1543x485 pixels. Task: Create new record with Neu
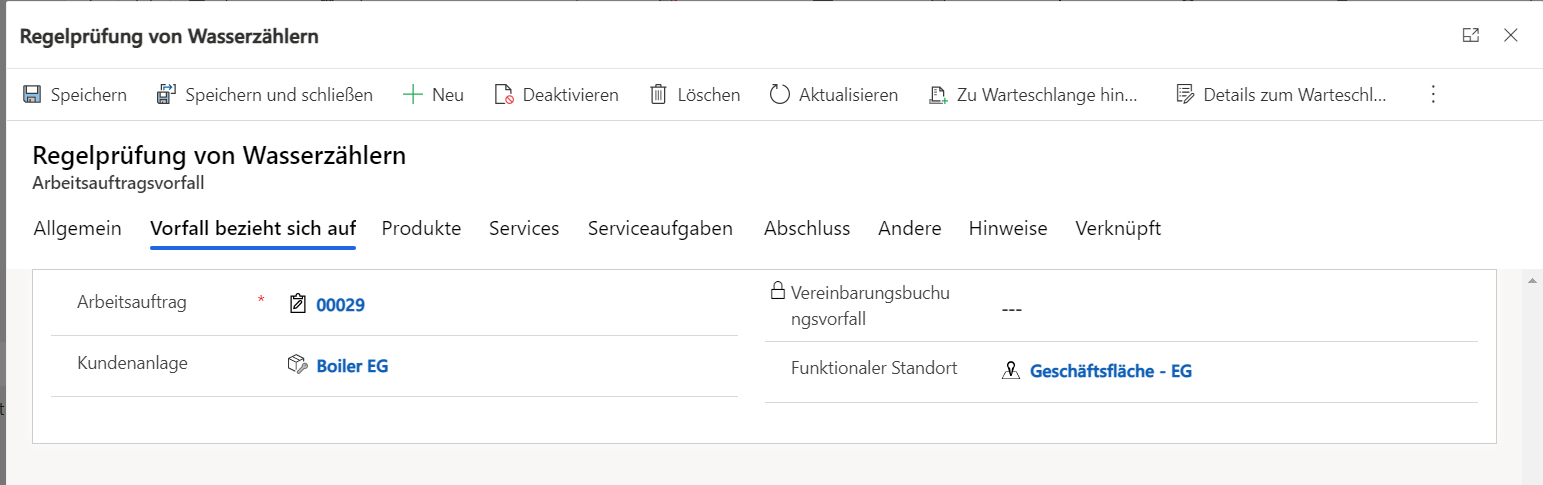(433, 95)
